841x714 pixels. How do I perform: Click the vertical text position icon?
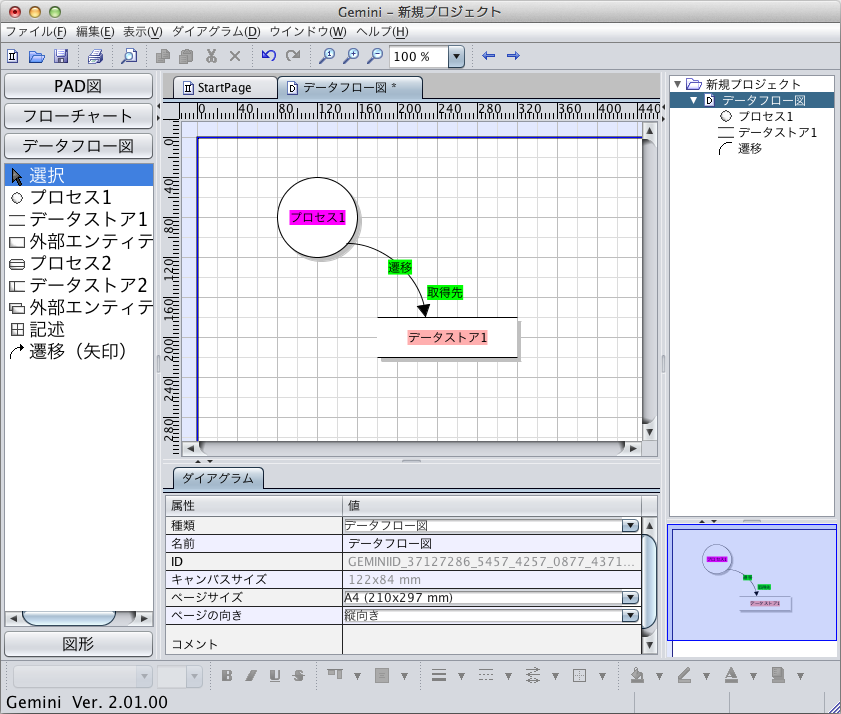[x=382, y=675]
